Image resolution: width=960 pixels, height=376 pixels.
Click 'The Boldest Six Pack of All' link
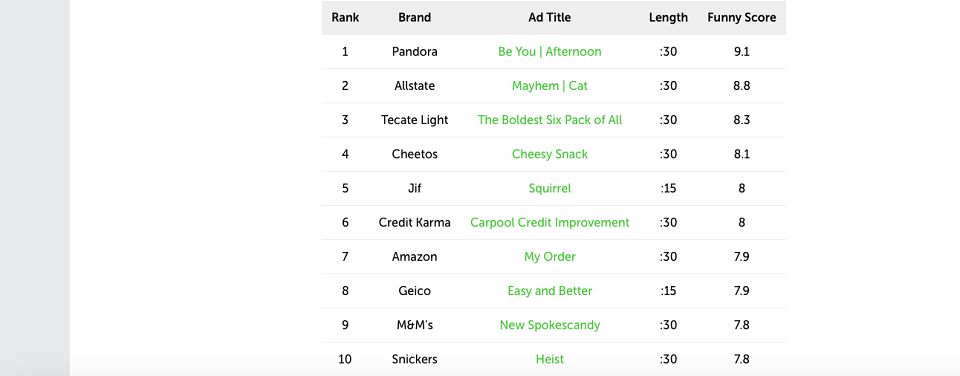(x=549, y=120)
